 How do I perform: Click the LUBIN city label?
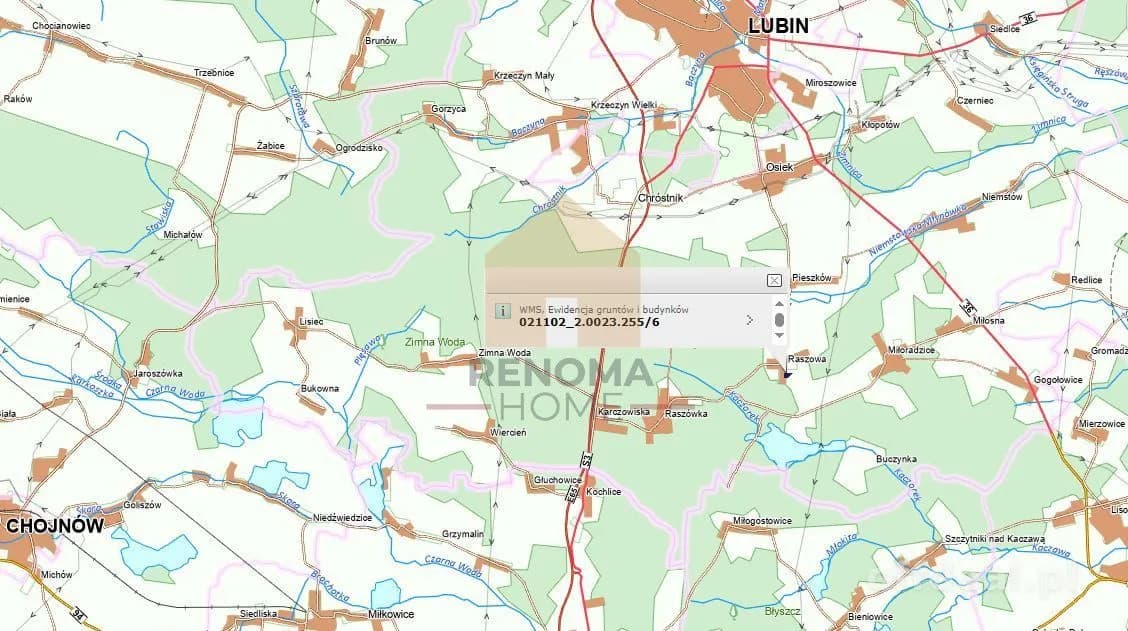point(778,26)
